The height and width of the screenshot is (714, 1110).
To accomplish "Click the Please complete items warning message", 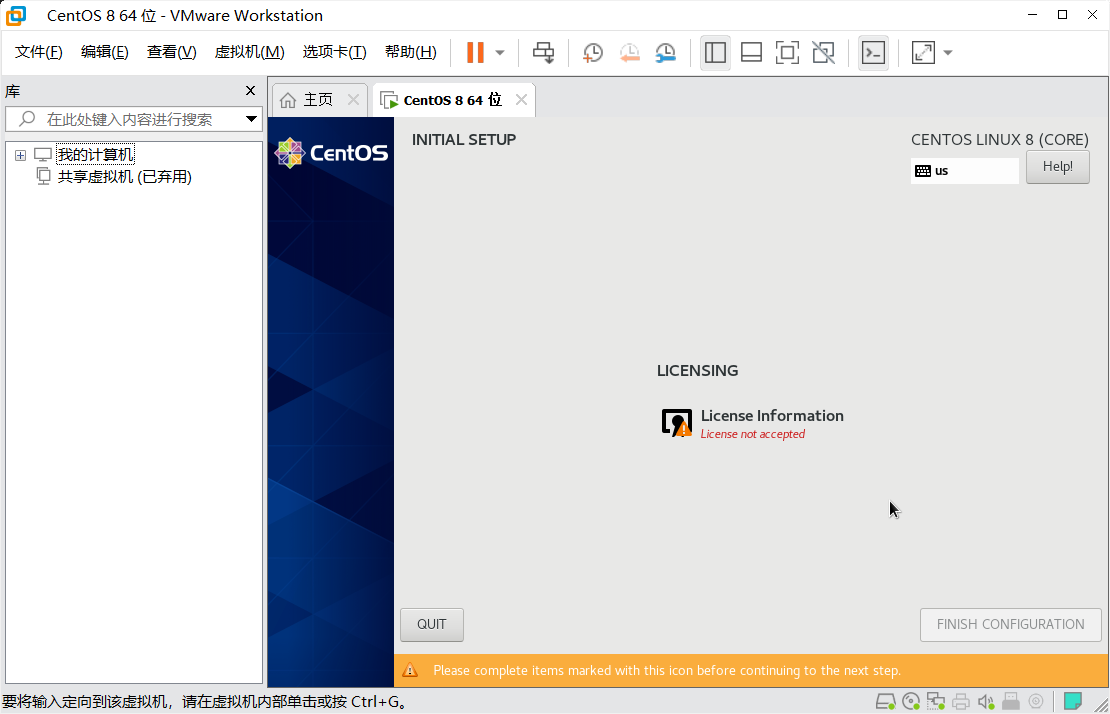I will 667,670.
